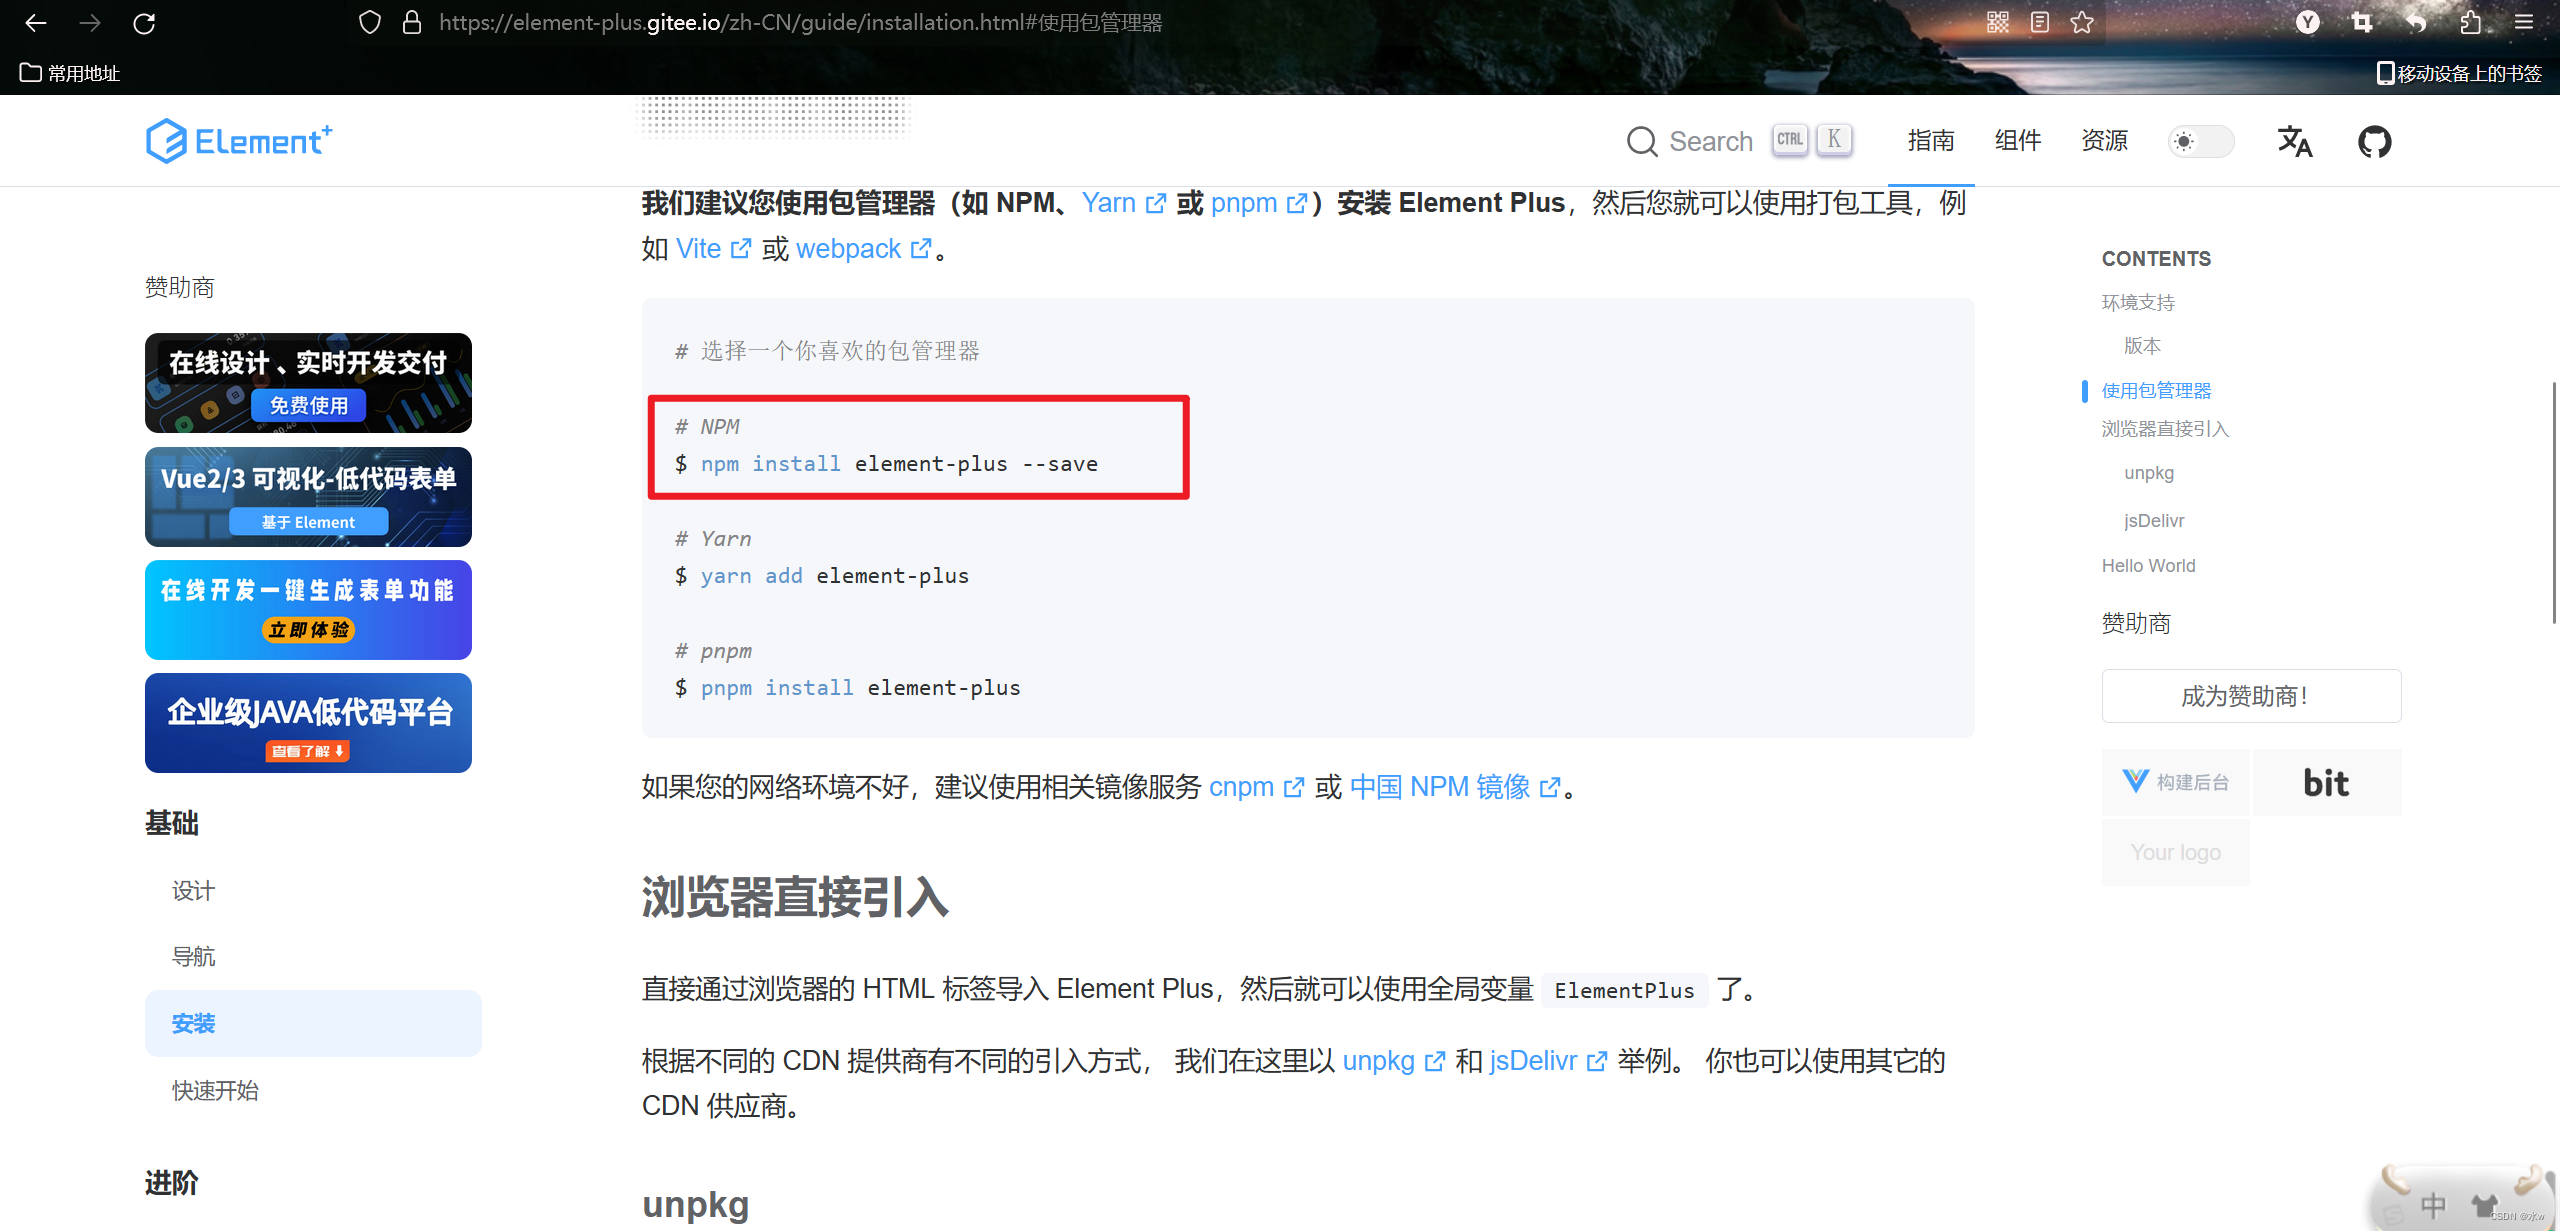Viewport: 2560px width, 1231px height.
Task: Toggle reader view icon
Action: [2040, 22]
